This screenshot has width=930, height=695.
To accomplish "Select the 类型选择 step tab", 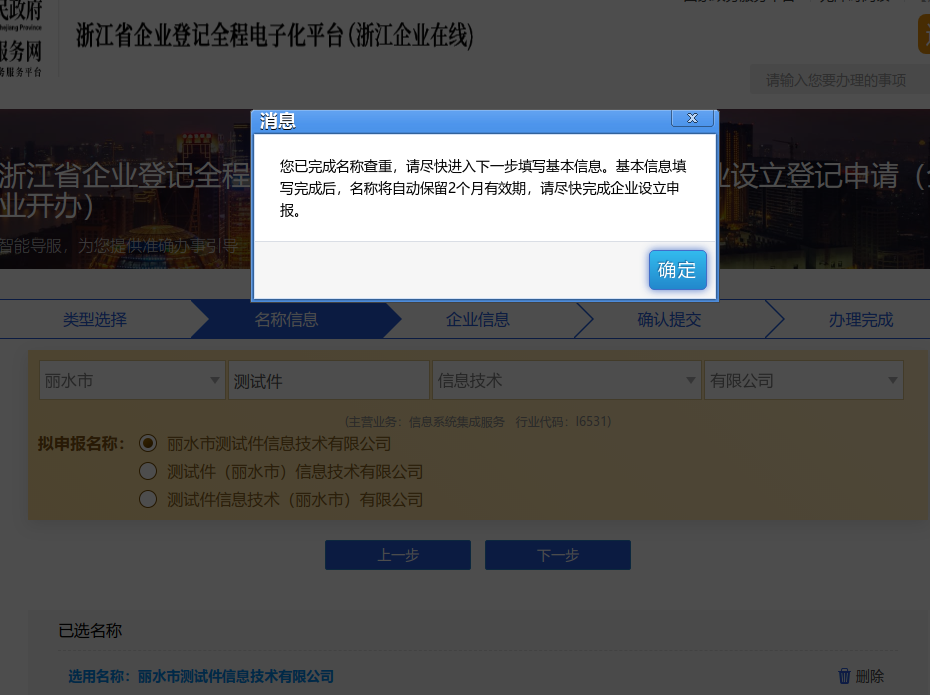I will click(x=95, y=320).
